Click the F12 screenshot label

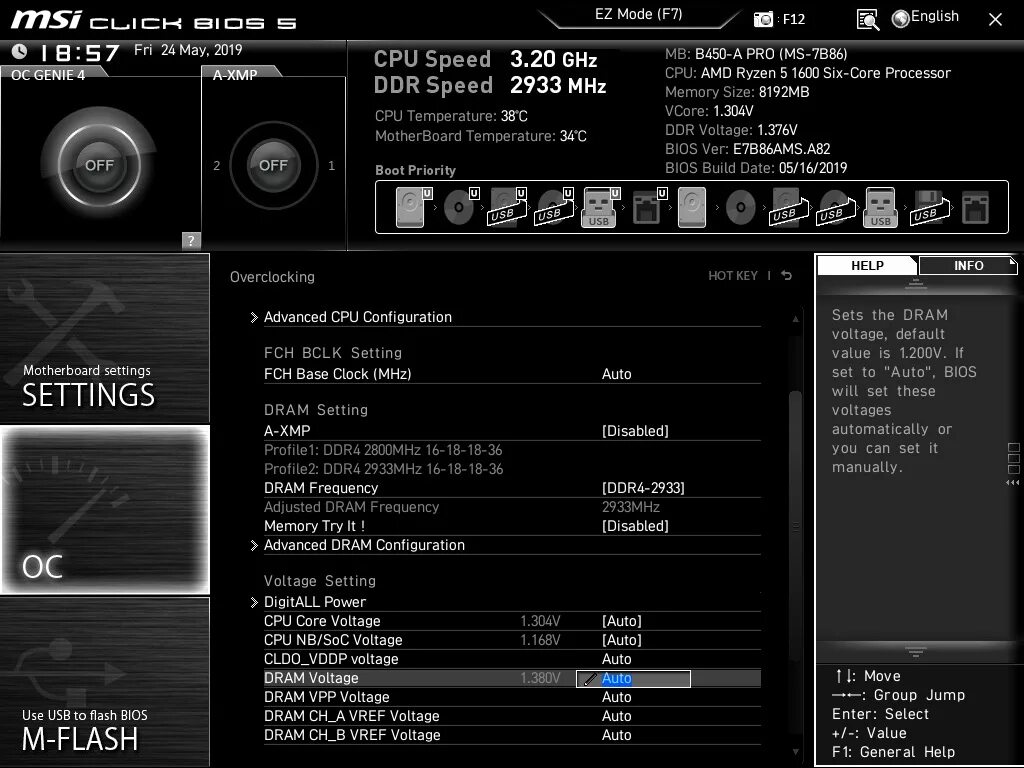pyautogui.click(x=793, y=19)
